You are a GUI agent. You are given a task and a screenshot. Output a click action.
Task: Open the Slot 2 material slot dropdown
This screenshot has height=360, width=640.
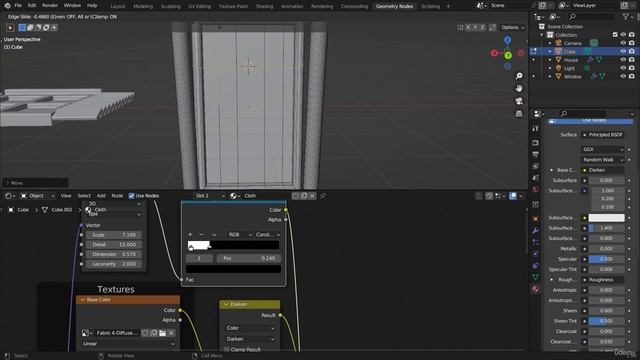tap(210, 196)
